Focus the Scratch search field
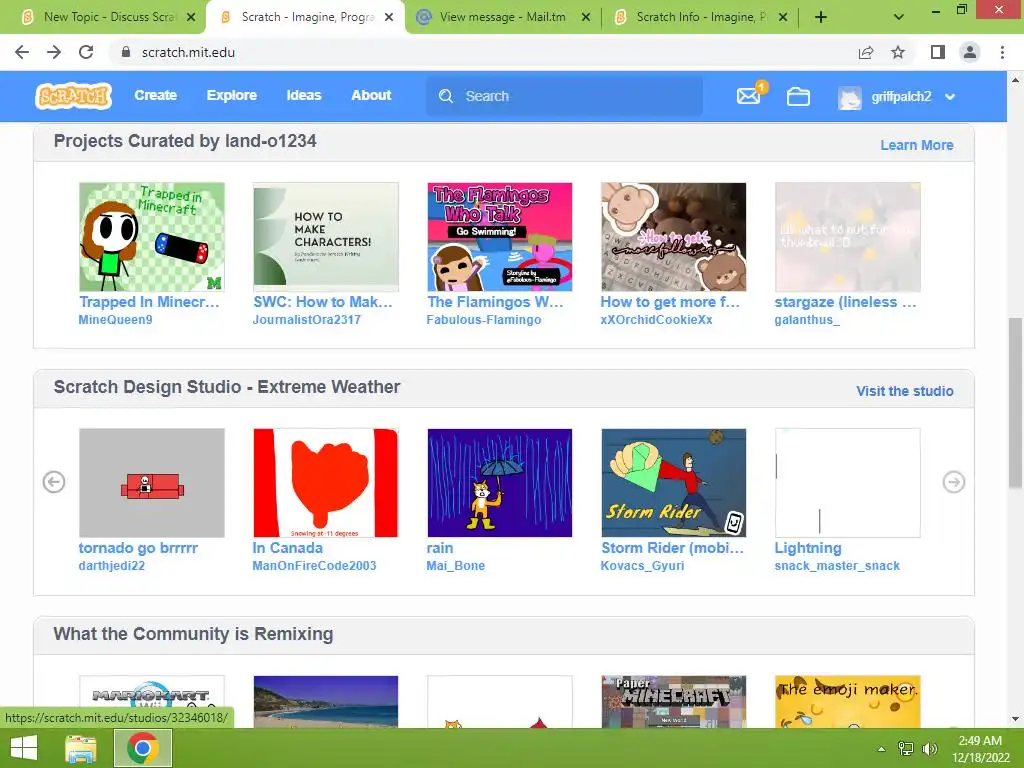This screenshot has height=768, width=1024. pos(564,96)
